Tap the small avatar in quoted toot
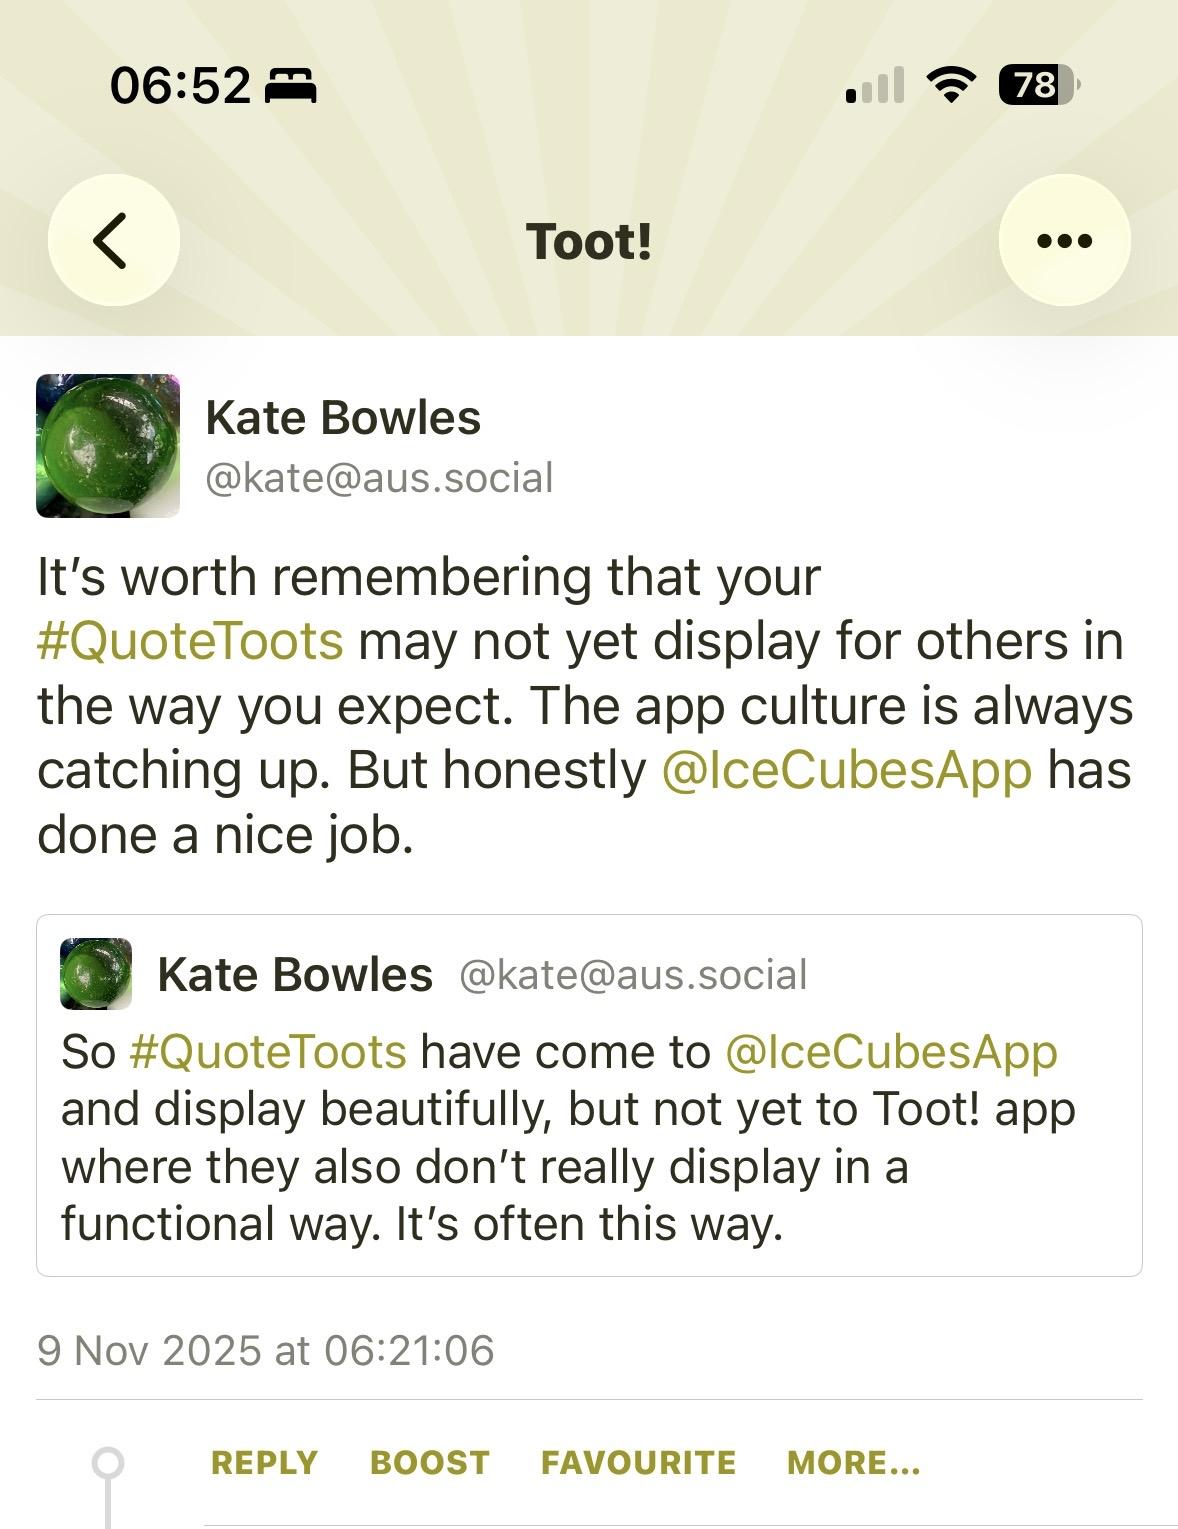Screen dimensions: 1178x1529 pyautogui.click(x=96, y=973)
